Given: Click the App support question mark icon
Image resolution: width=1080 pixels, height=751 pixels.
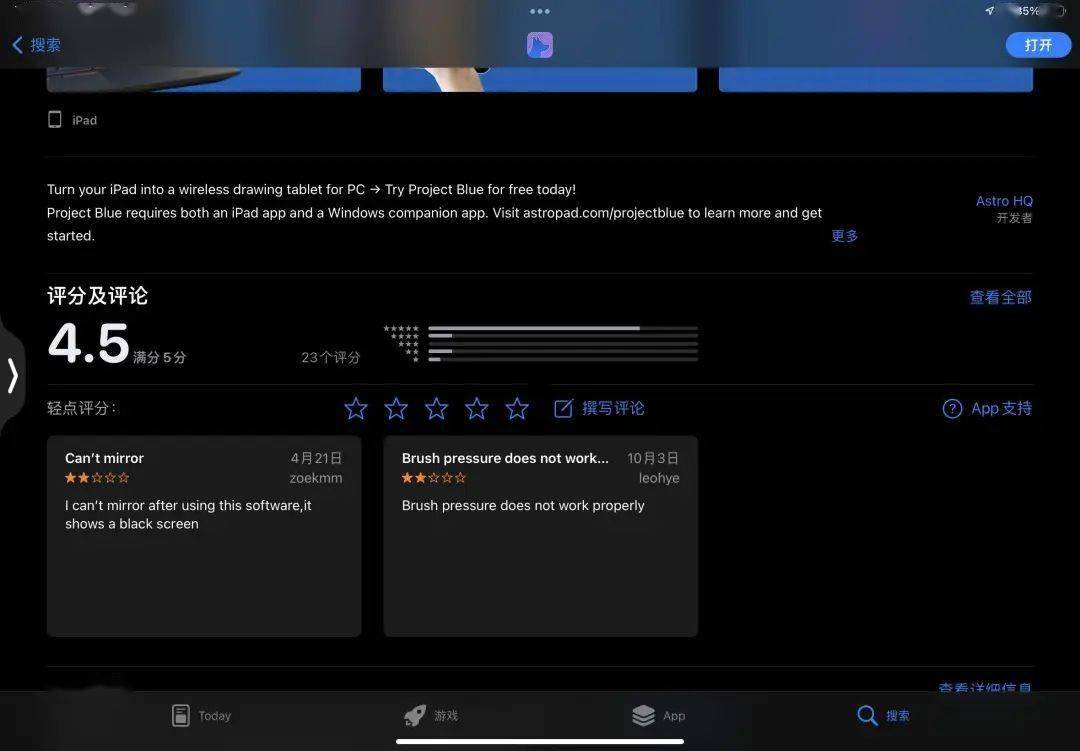Looking at the screenshot, I should coord(952,408).
